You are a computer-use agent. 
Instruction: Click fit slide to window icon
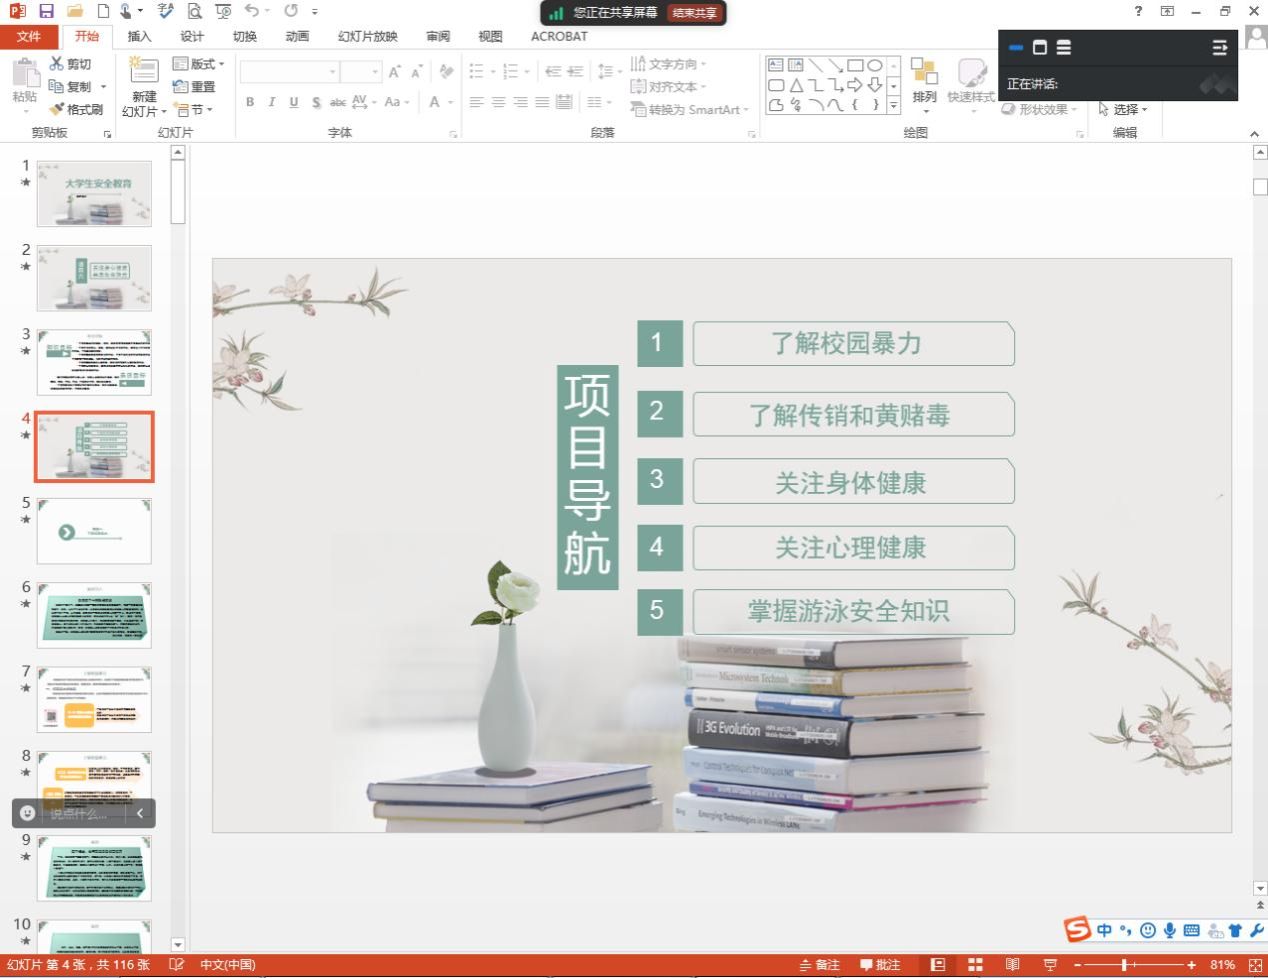click(1255, 965)
